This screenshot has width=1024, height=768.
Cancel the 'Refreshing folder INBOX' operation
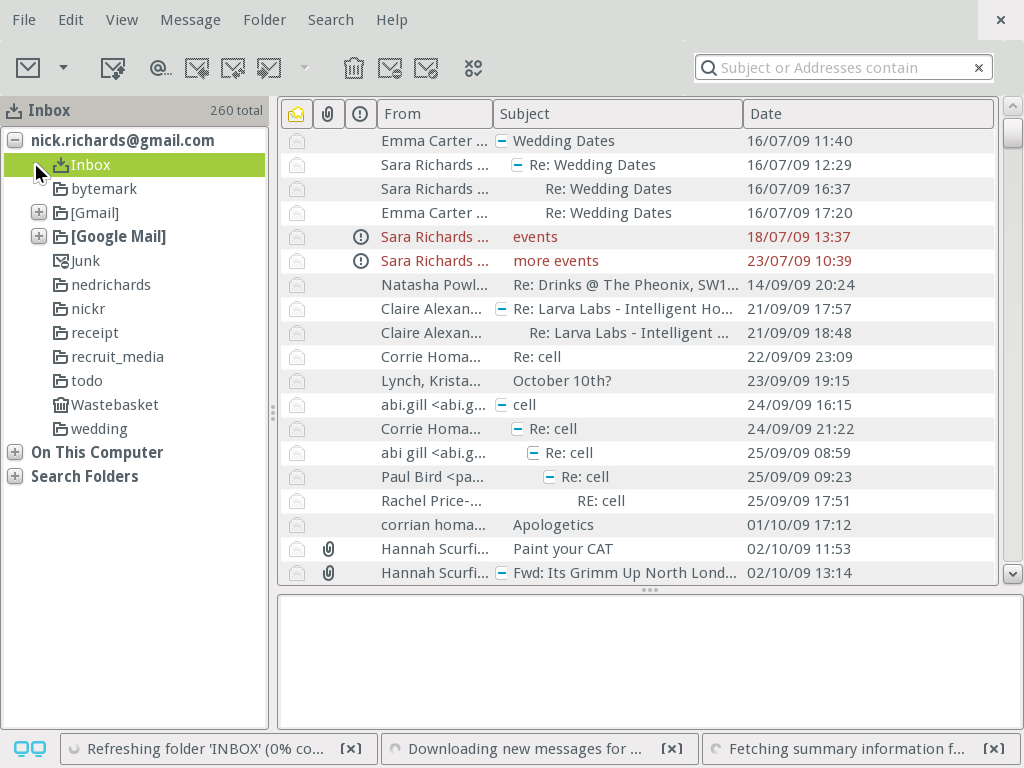(x=350, y=748)
